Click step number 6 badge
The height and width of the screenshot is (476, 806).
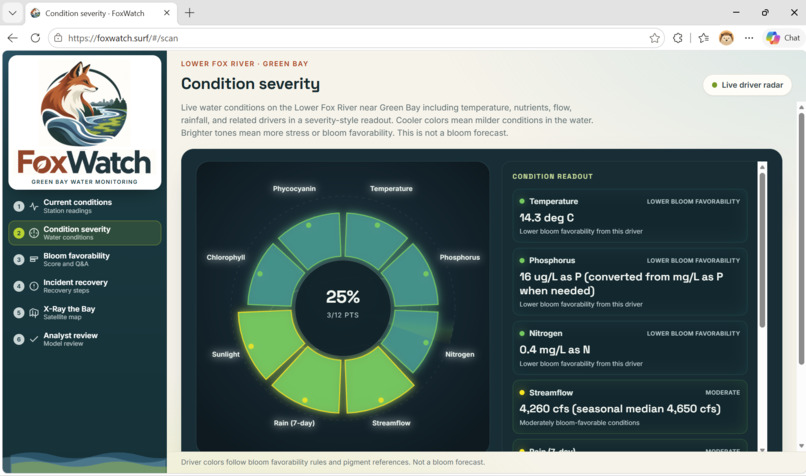pyautogui.click(x=19, y=339)
